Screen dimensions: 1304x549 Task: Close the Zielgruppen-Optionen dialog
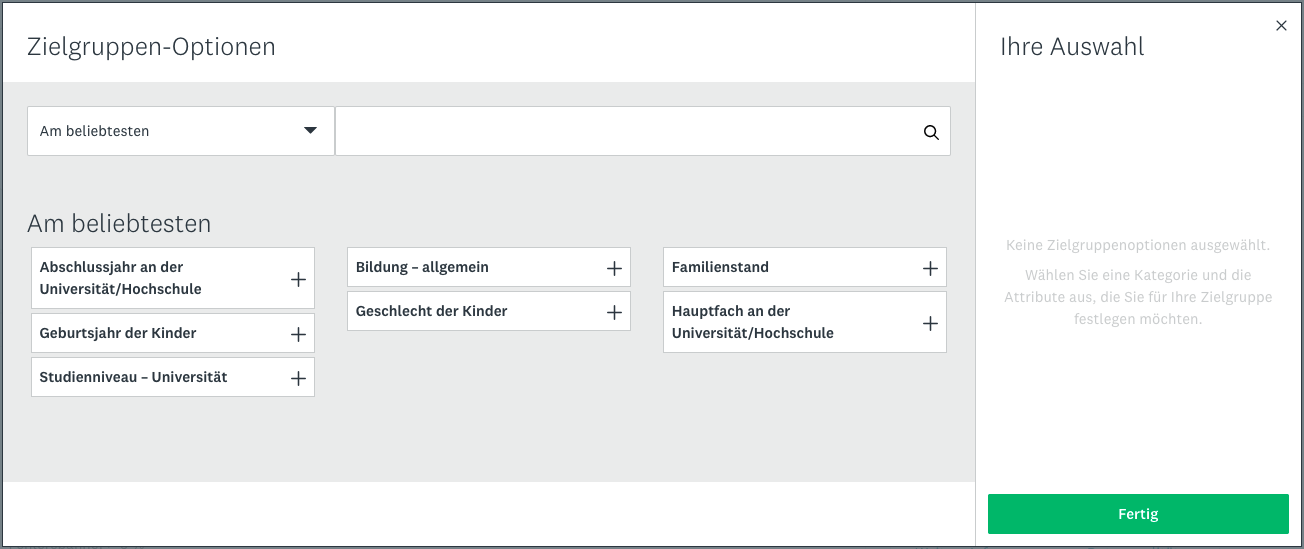tap(1281, 26)
